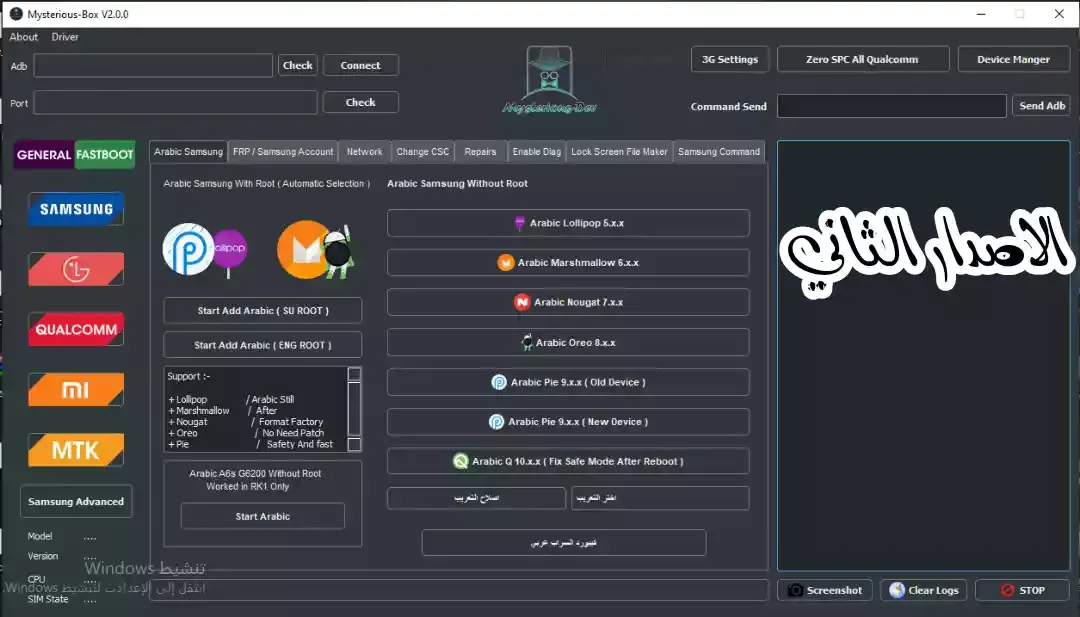This screenshot has height=617, width=1080.
Task: Click the Port input field
Action: (x=175, y=103)
